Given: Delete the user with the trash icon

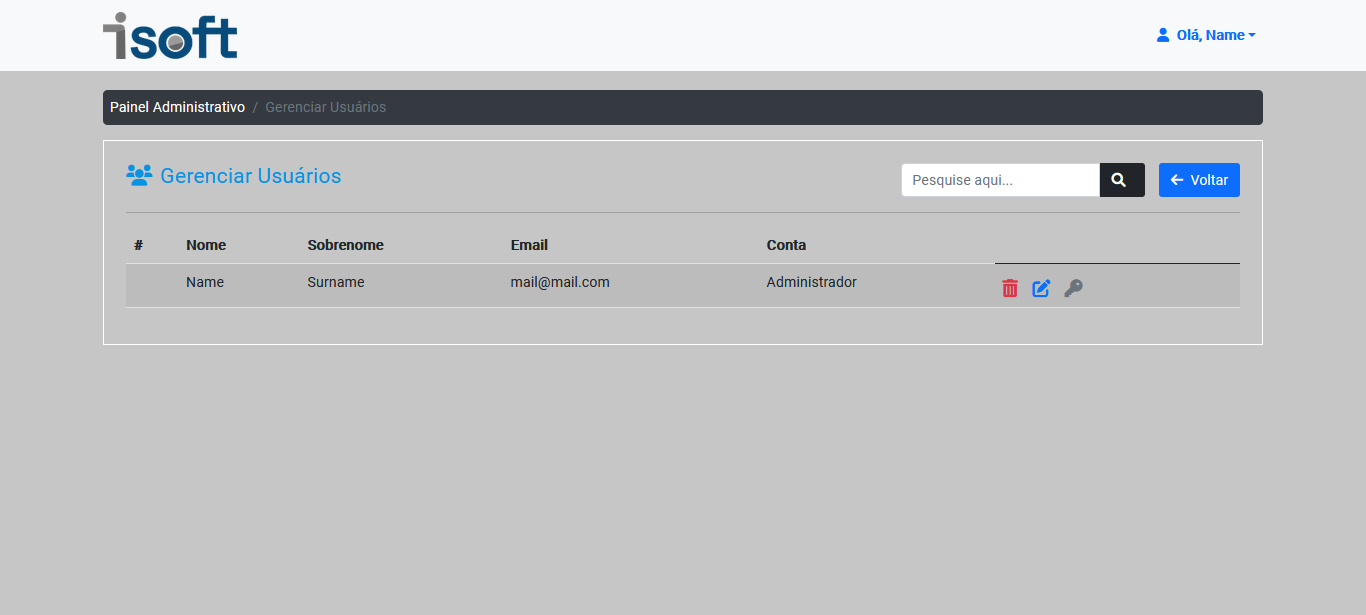Looking at the screenshot, I should pos(1009,288).
